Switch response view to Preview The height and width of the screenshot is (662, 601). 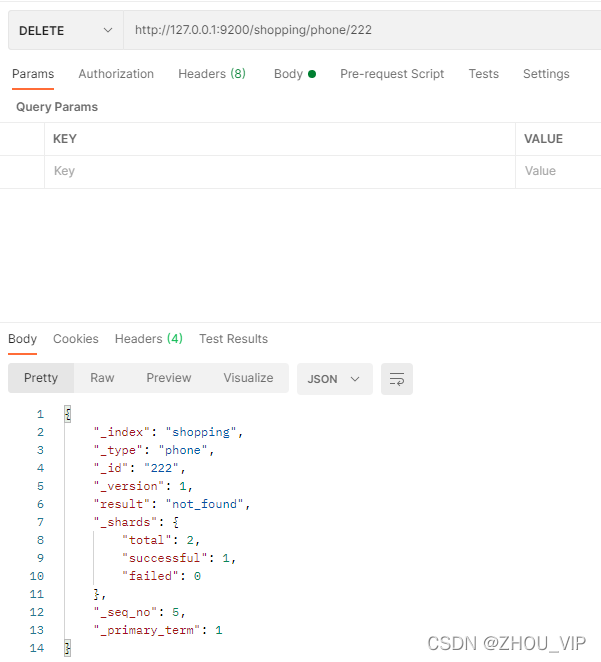pos(169,378)
